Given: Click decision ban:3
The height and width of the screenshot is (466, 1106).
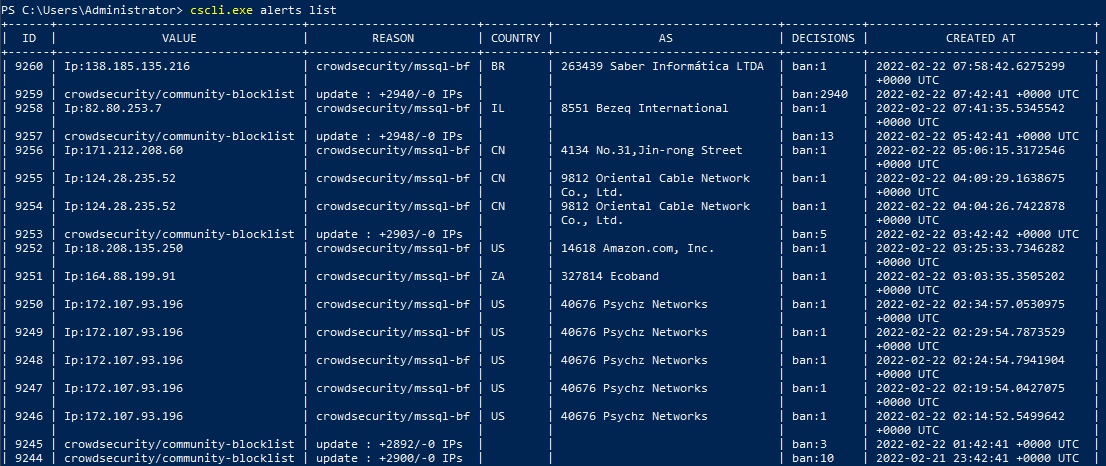Looking at the screenshot, I should pos(809,444).
